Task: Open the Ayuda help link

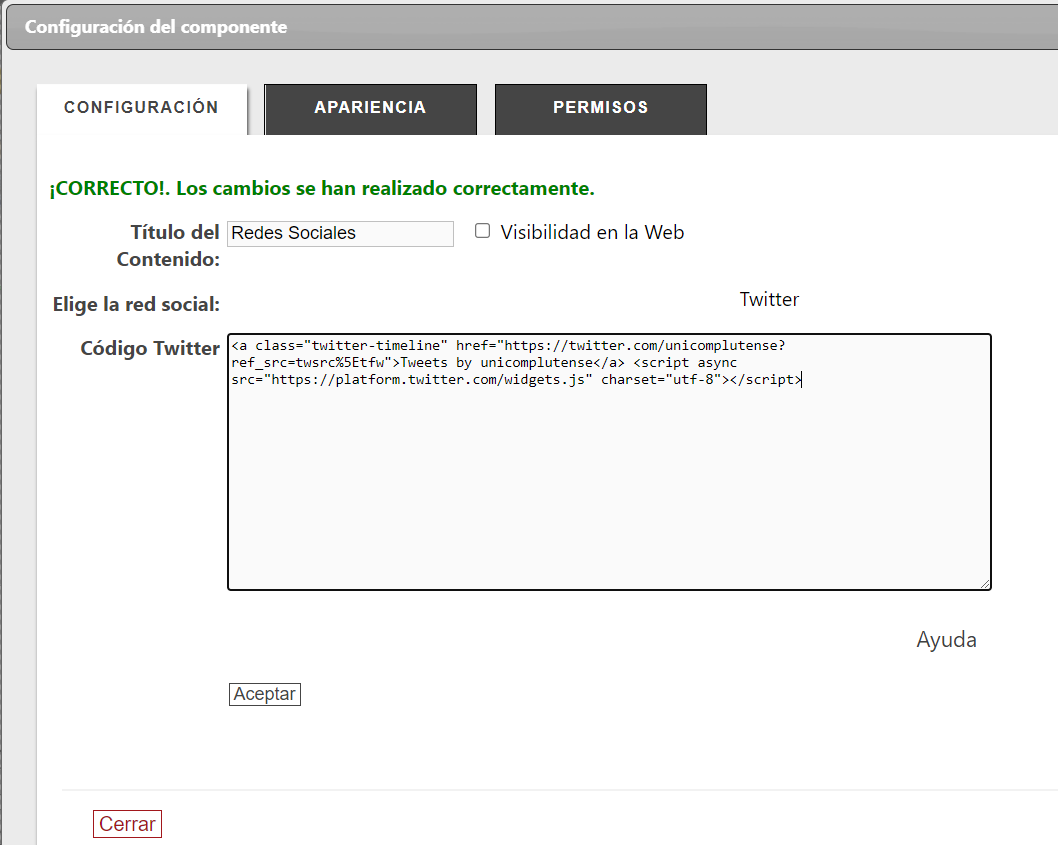Action: (946, 640)
